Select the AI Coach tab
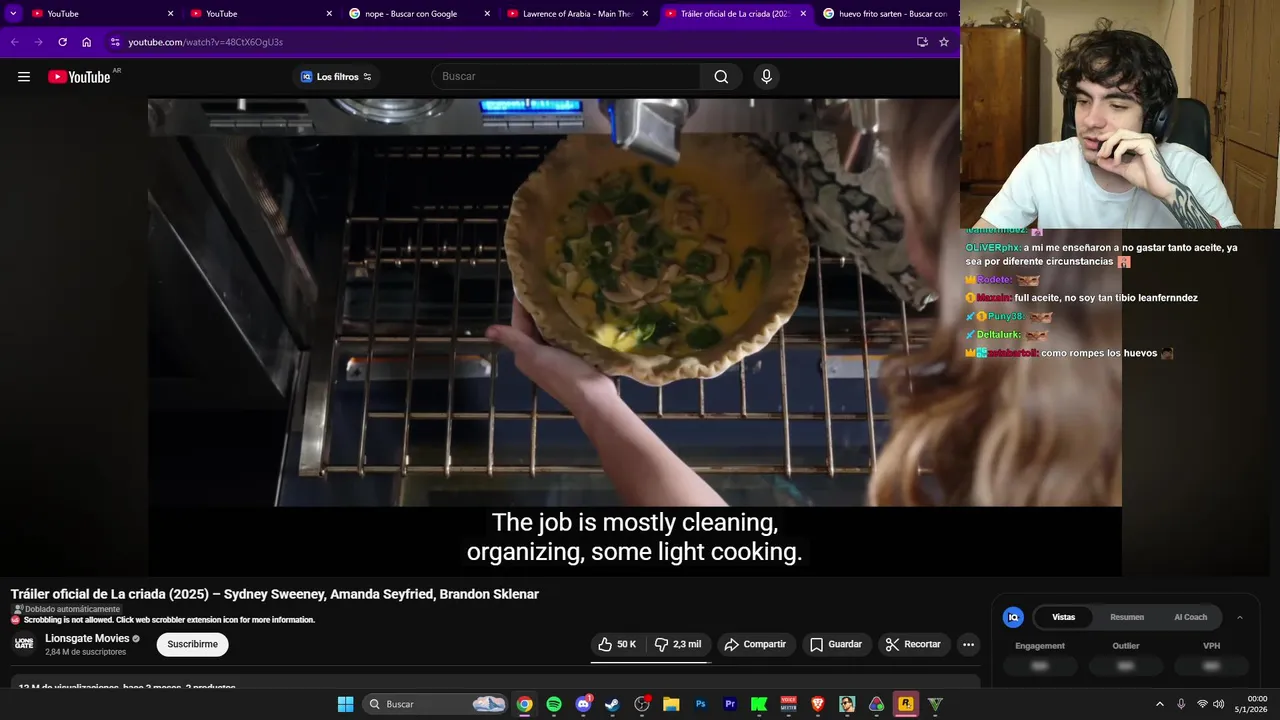This screenshot has height=720, width=1280. (x=1190, y=617)
